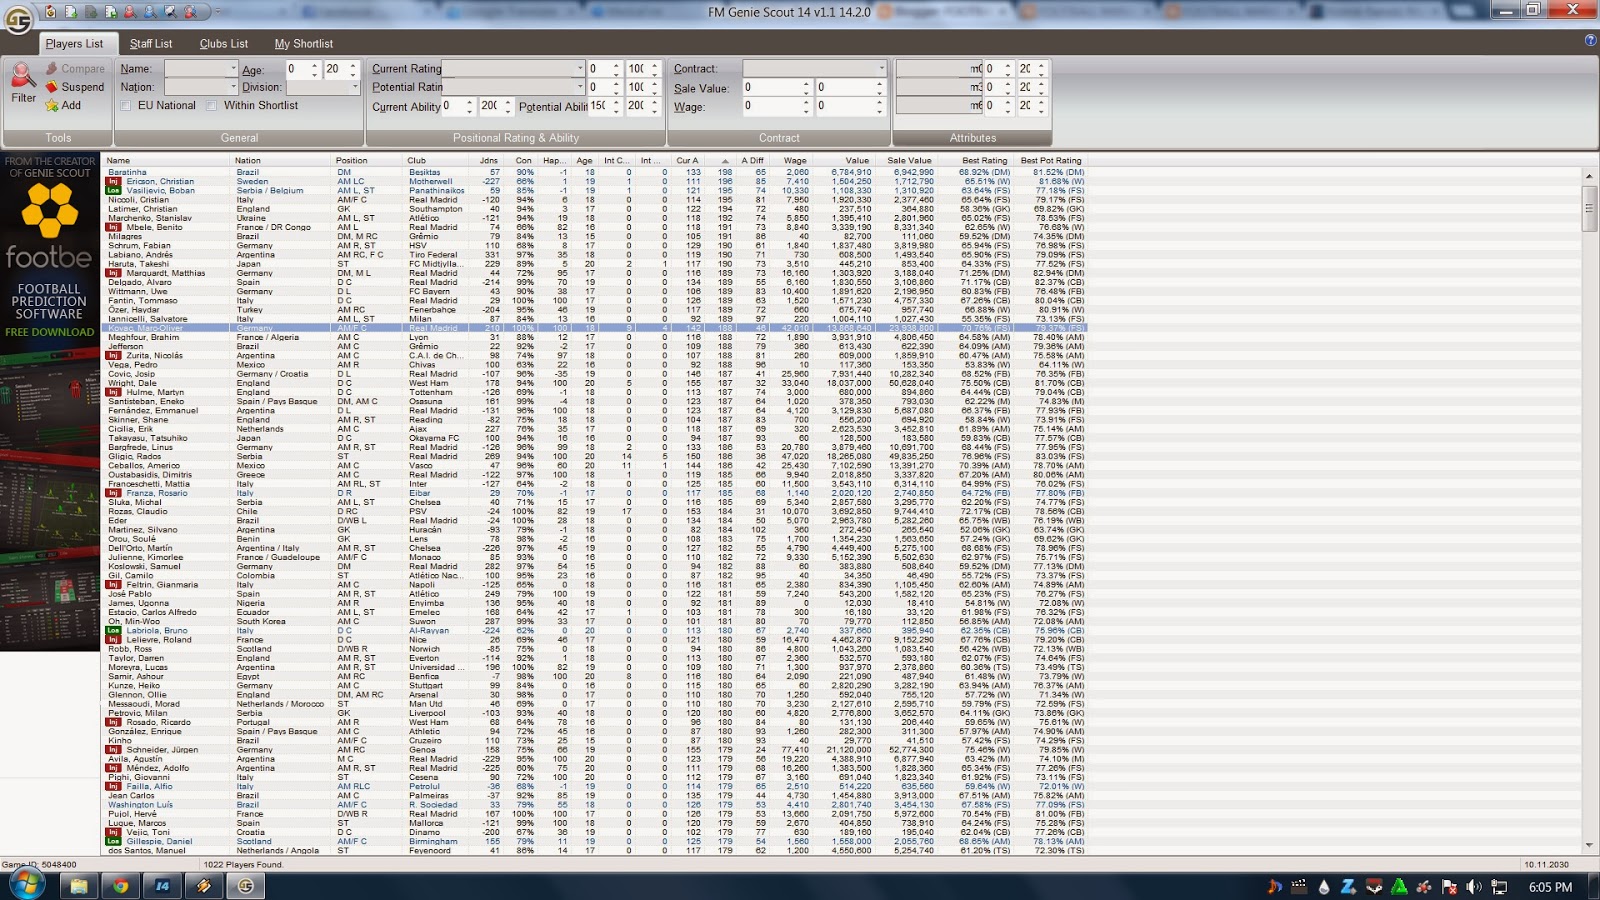Click the Add star icon
The image size is (1600, 900).
[52, 105]
